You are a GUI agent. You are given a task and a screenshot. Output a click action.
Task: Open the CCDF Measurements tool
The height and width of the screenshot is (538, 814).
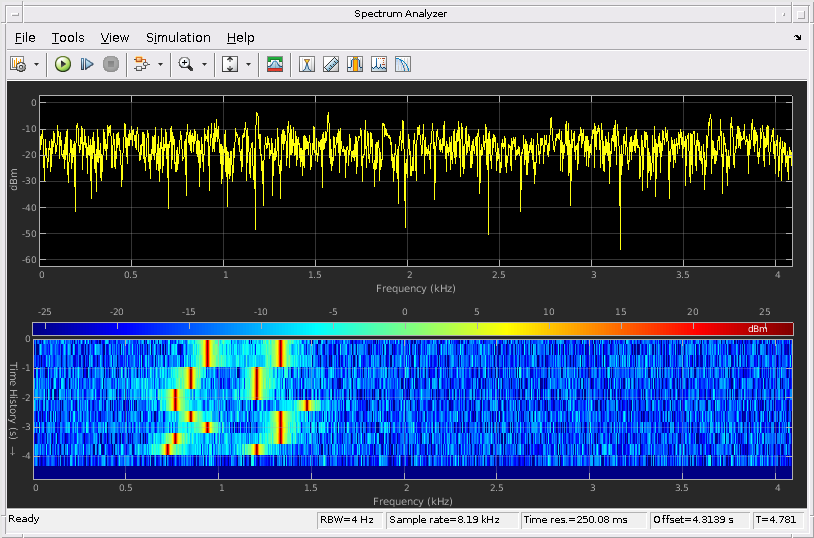(x=403, y=64)
